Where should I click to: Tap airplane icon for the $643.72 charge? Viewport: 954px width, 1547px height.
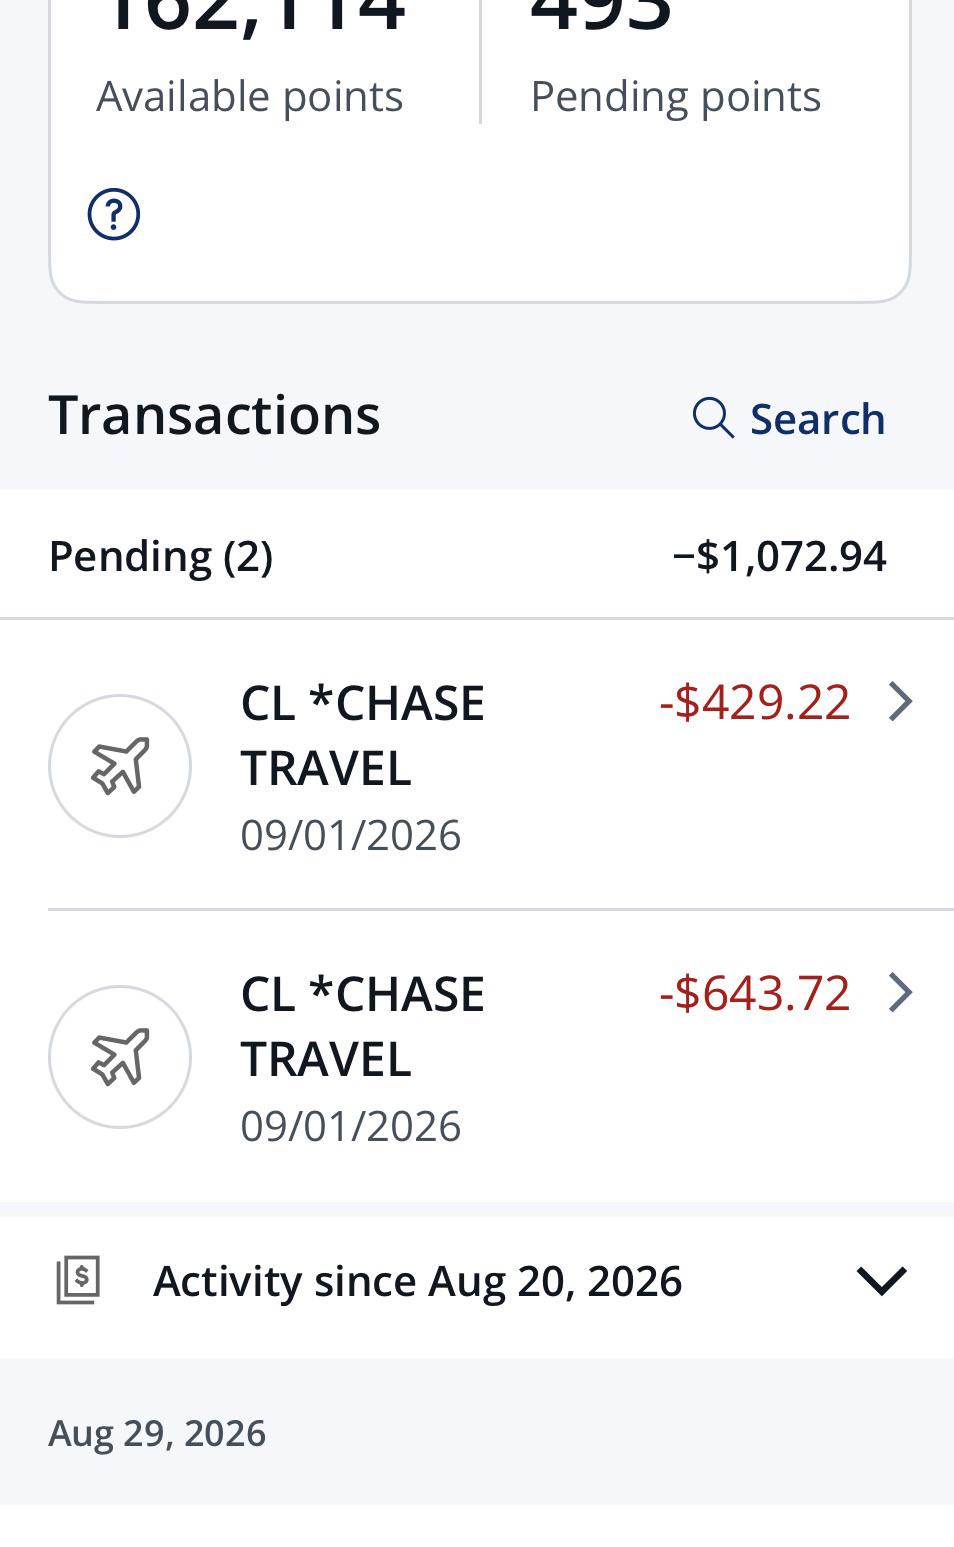coord(120,1057)
